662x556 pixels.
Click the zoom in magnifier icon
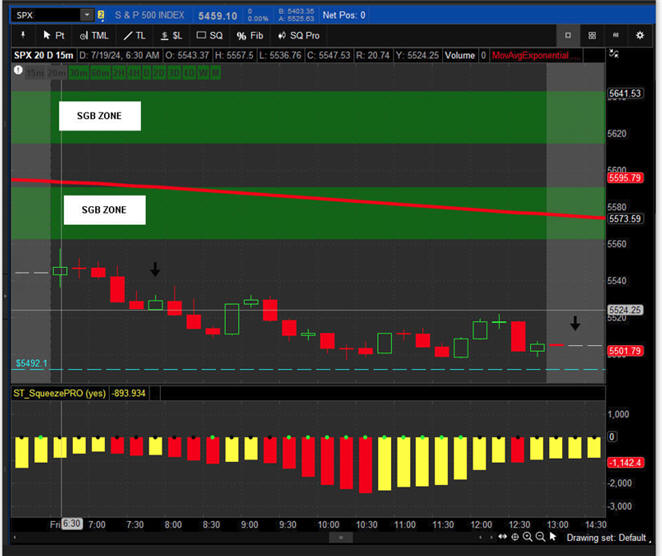pyautogui.click(x=526, y=537)
